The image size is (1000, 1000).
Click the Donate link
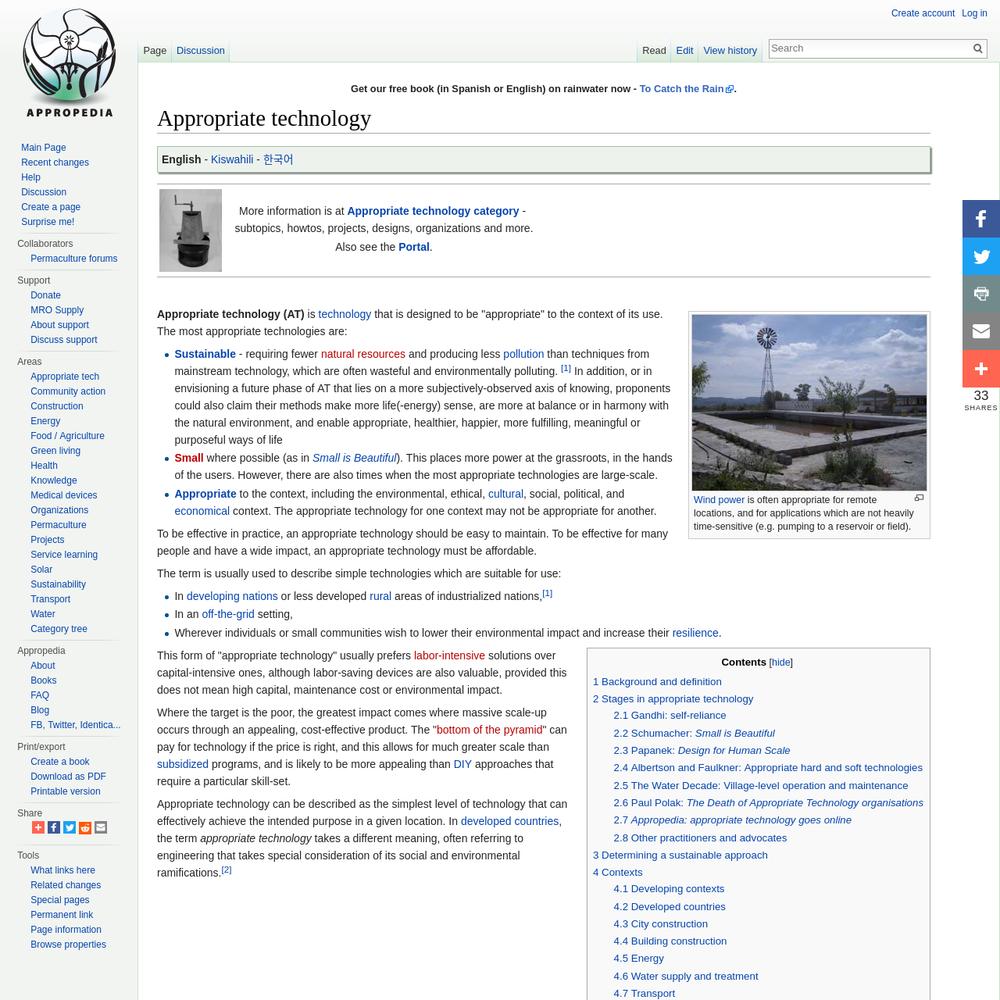[45, 295]
